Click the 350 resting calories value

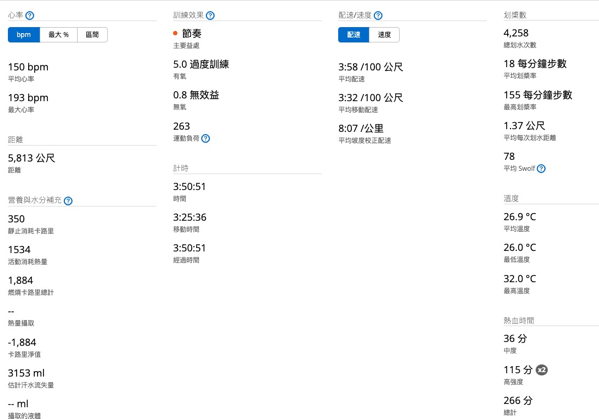16,219
